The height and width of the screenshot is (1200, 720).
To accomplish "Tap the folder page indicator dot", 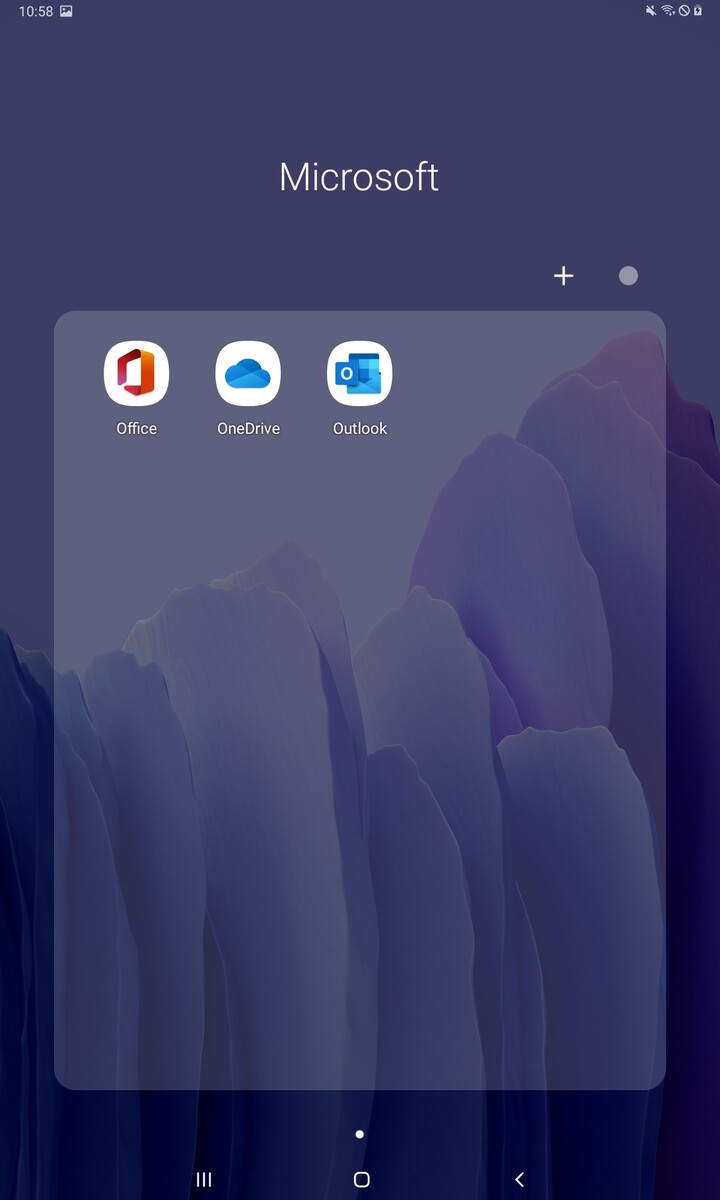I will (x=360, y=1134).
